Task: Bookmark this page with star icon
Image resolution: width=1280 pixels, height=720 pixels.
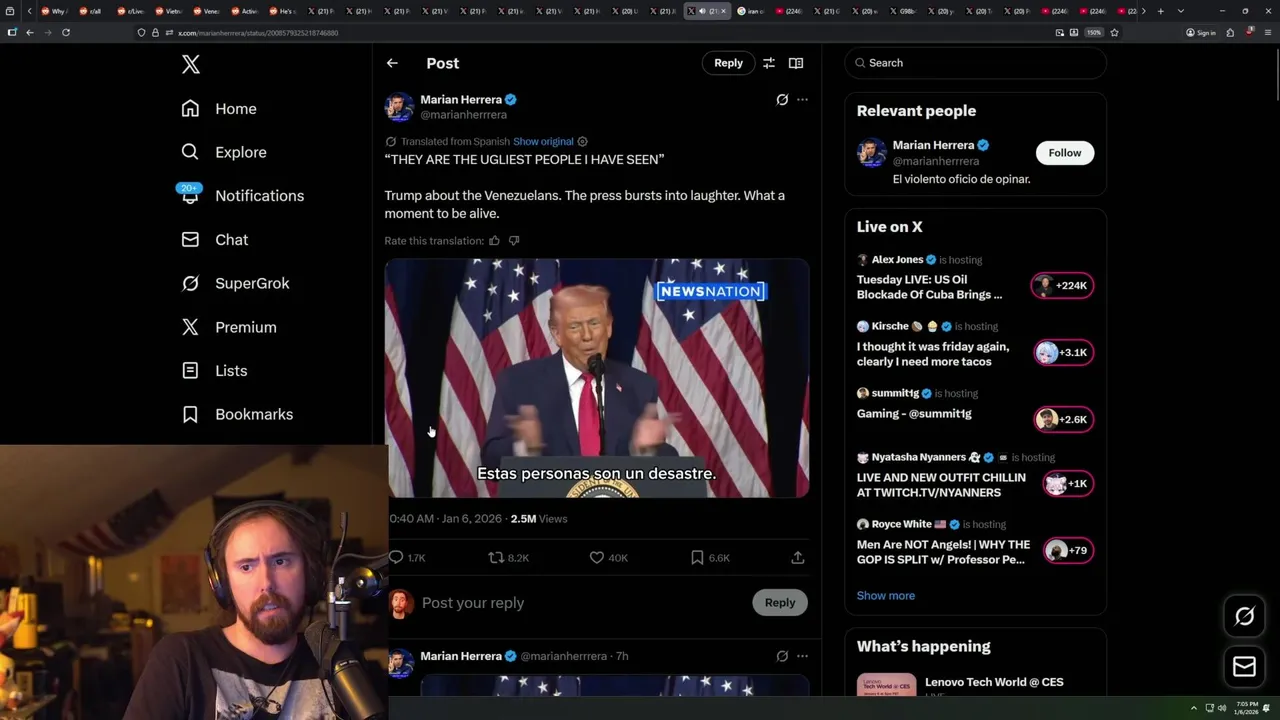Action: [1114, 32]
